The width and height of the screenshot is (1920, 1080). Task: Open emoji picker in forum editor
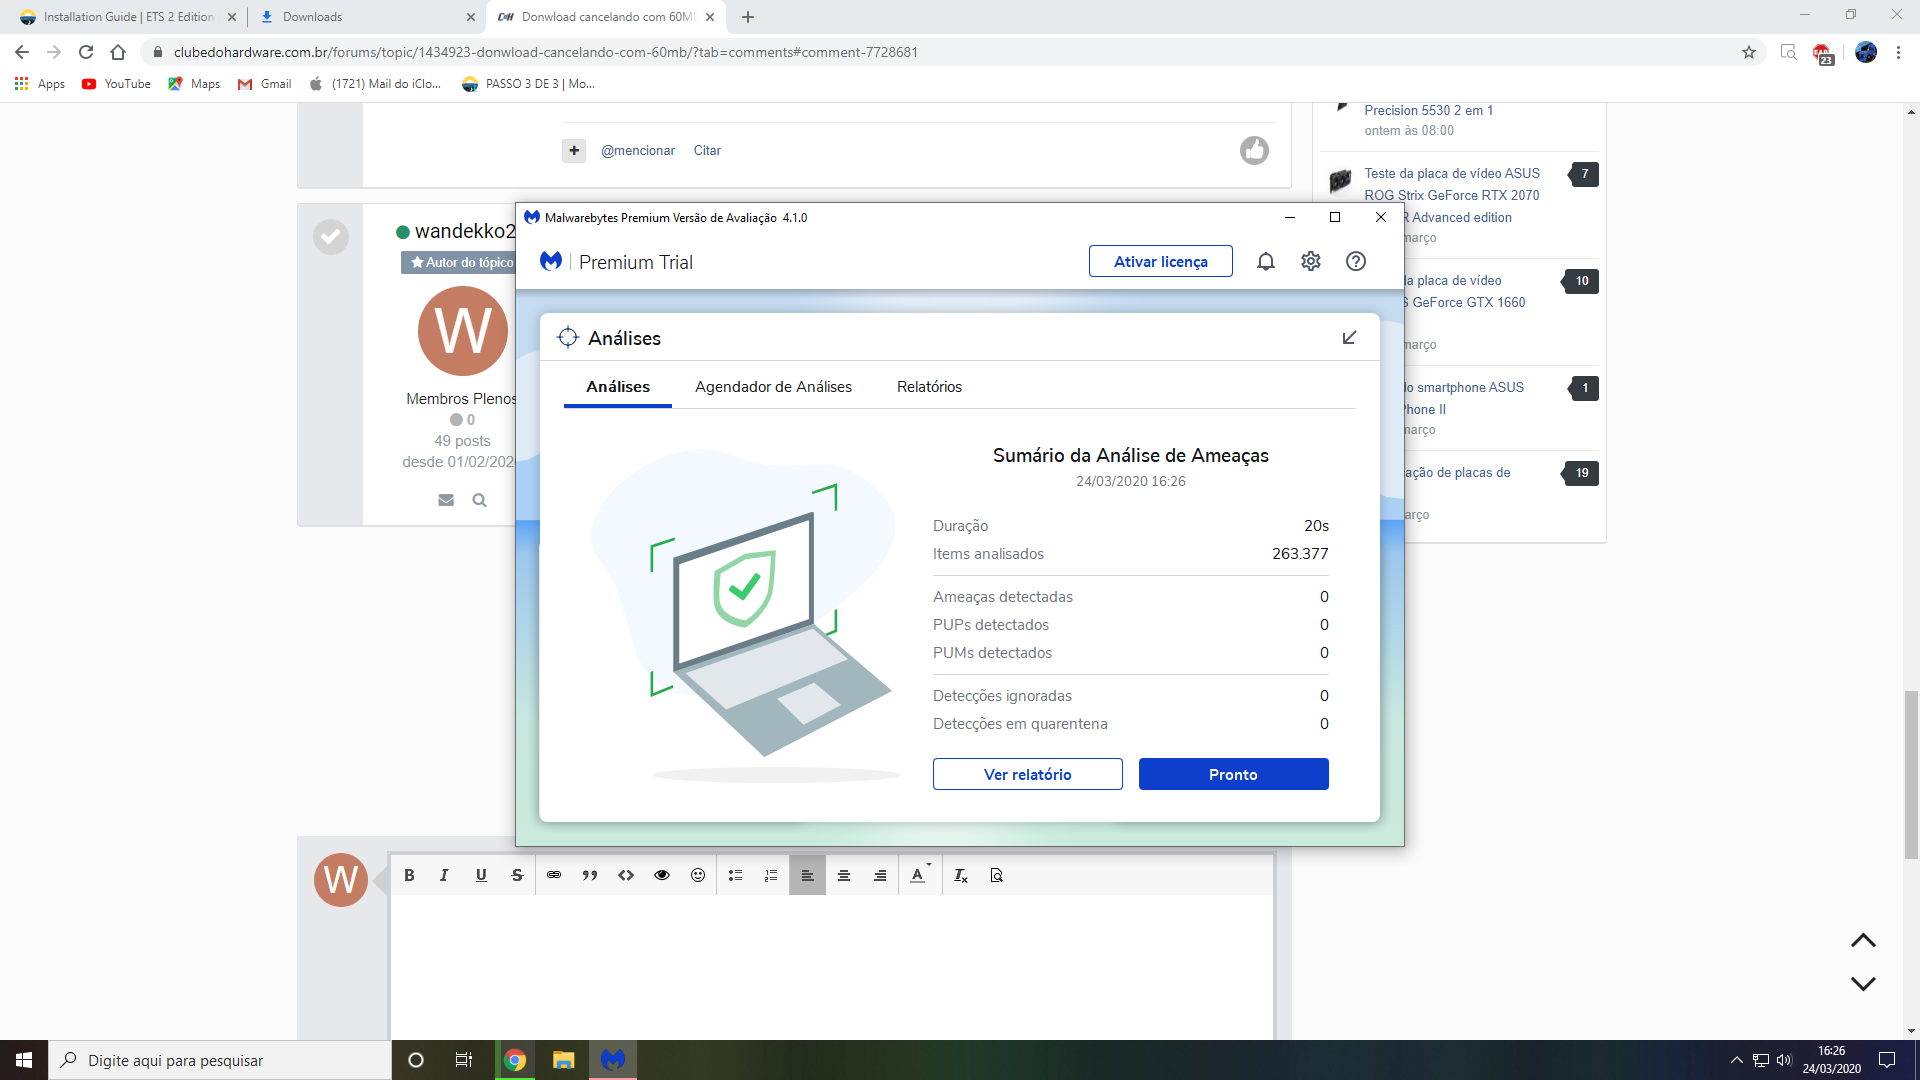[x=698, y=875]
